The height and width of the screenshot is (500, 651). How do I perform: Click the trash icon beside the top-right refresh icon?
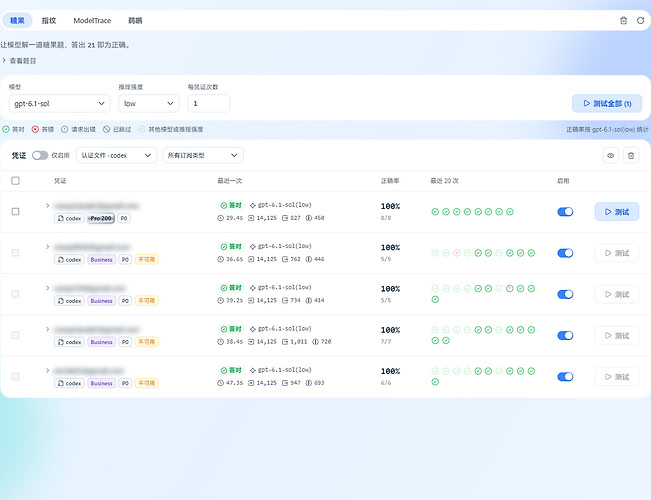click(x=623, y=20)
